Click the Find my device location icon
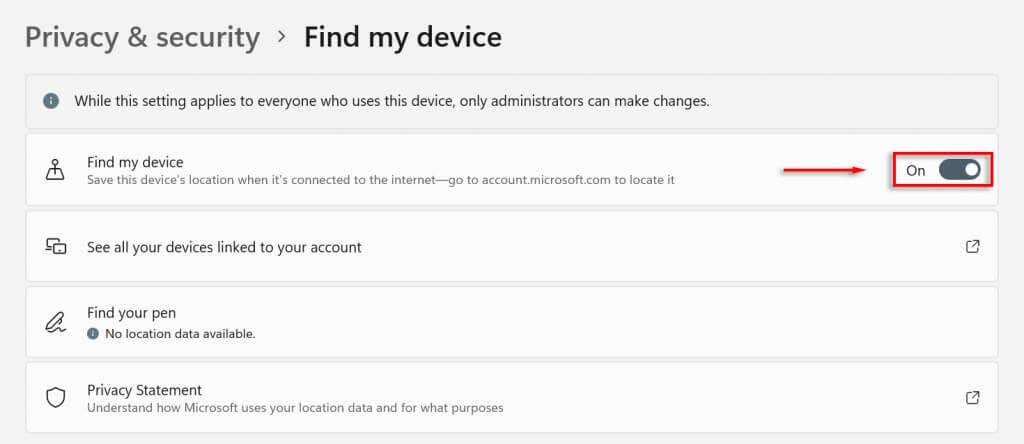The width and height of the screenshot is (1024, 444). [56, 170]
